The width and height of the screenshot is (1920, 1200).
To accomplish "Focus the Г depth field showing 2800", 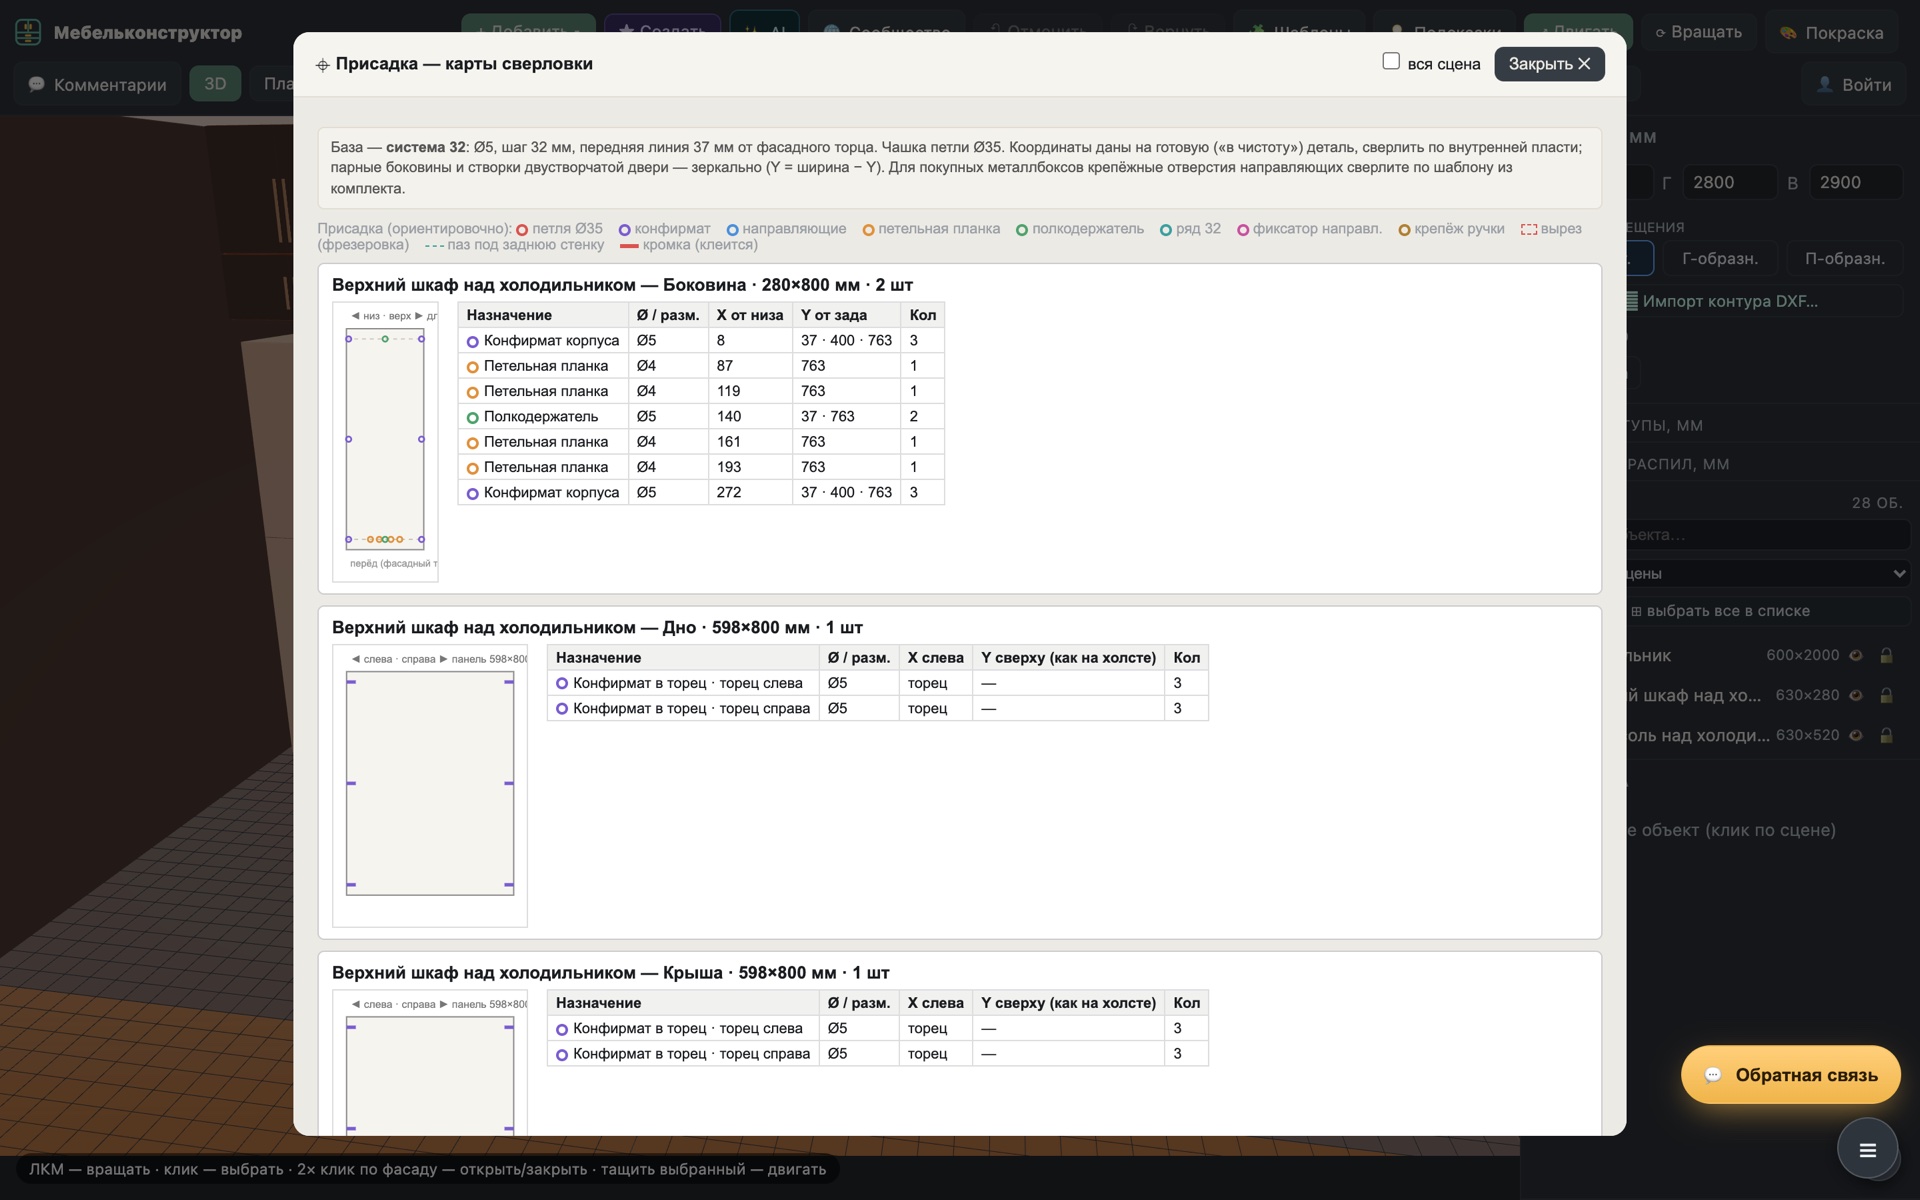I will coord(1728,182).
